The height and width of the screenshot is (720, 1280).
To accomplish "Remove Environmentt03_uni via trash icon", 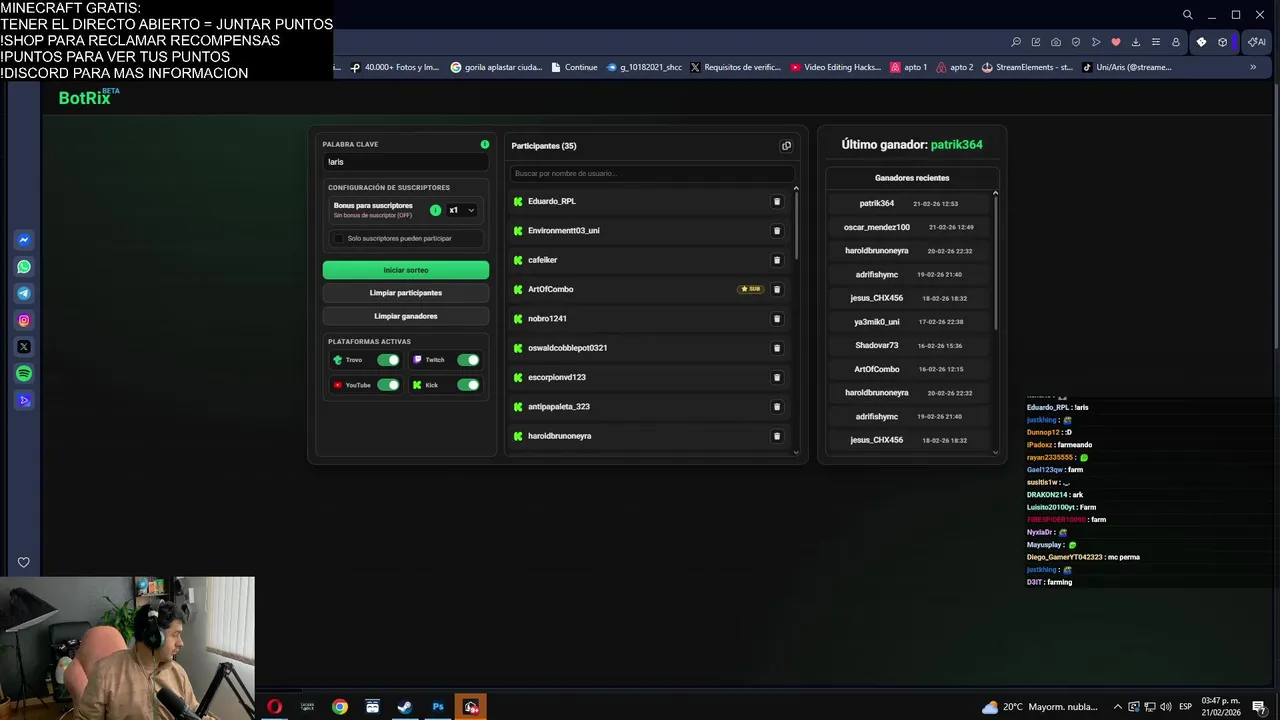I will point(777,231).
